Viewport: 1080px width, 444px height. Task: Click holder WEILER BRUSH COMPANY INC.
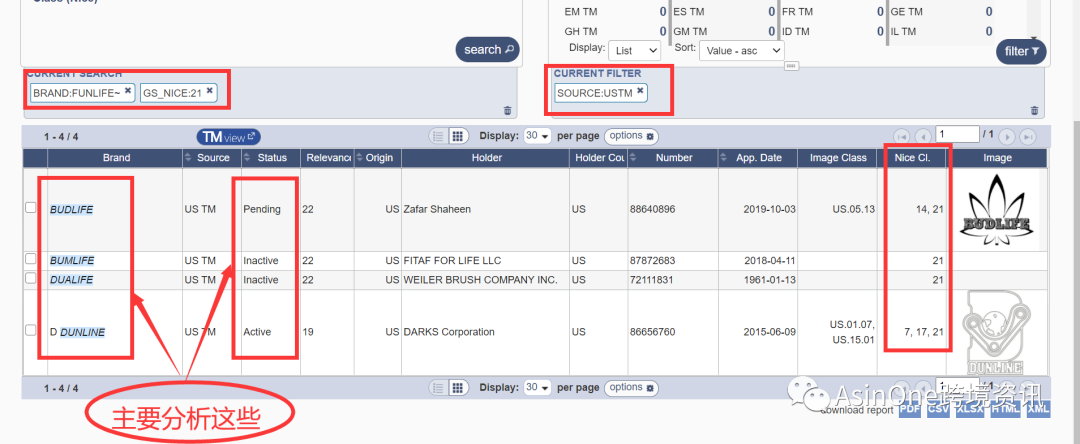coord(480,280)
